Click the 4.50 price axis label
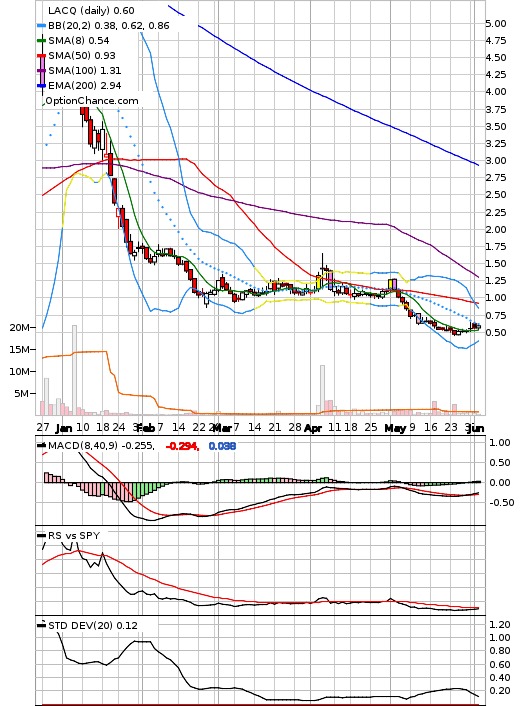The image size is (526, 706). pyautogui.click(x=496, y=58)
